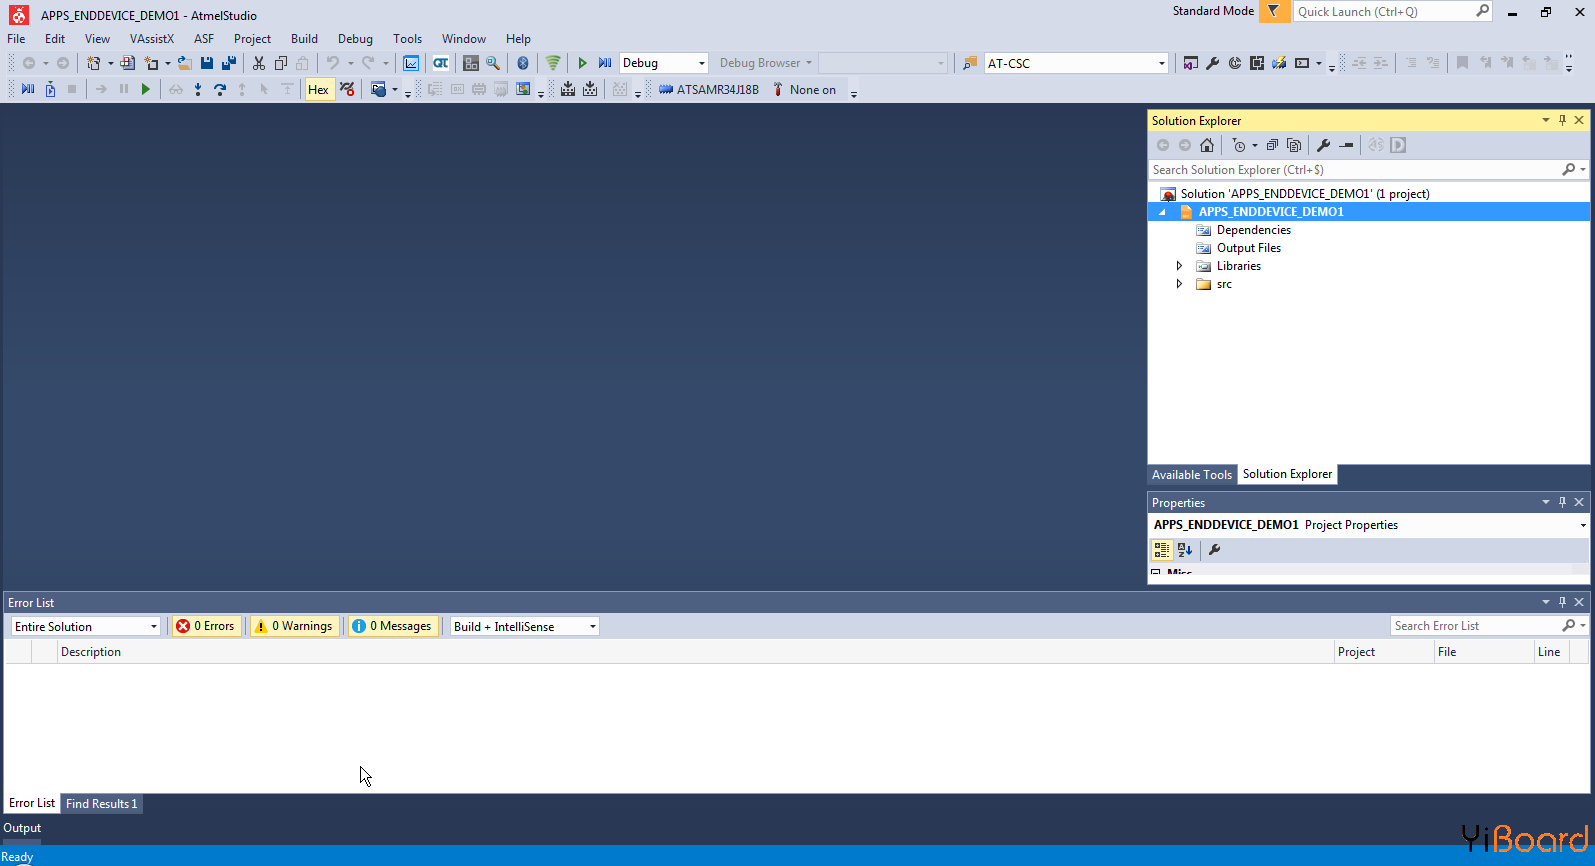Image resolution: width=1595 pixels, height=866 pixels.
Task: Click Collapse All icon in Solution Explorer
Action: coord(1272,145)
